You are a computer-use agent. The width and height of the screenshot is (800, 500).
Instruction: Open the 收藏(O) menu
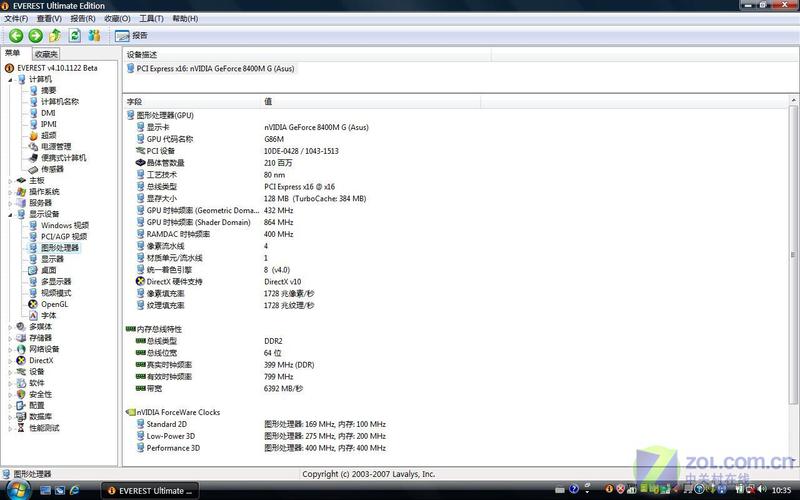pos(117,18)
